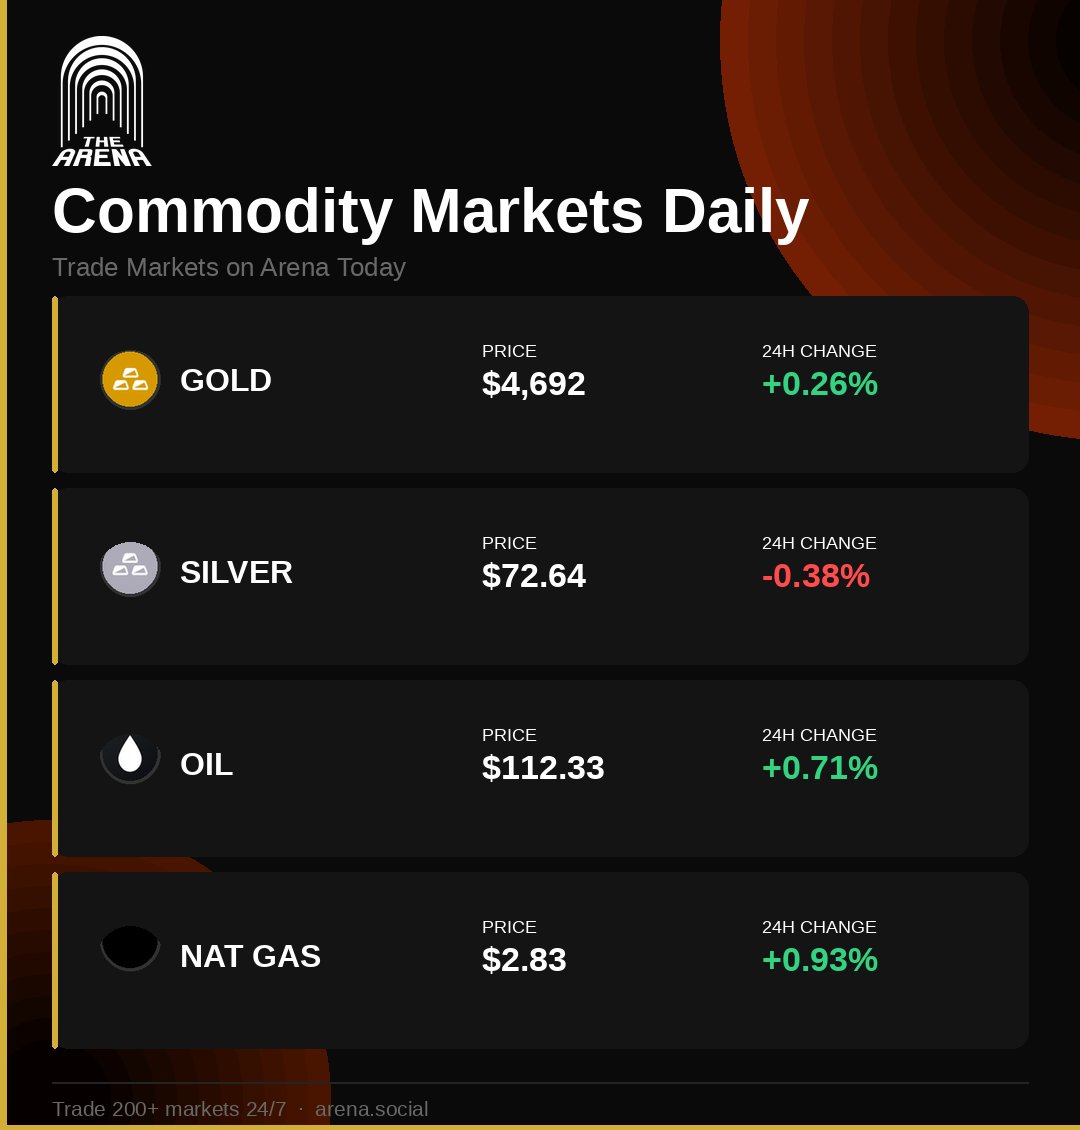Click oil's +0.71% 24h change
This screenshot has height=1130, width=1080.
point(819,768)
